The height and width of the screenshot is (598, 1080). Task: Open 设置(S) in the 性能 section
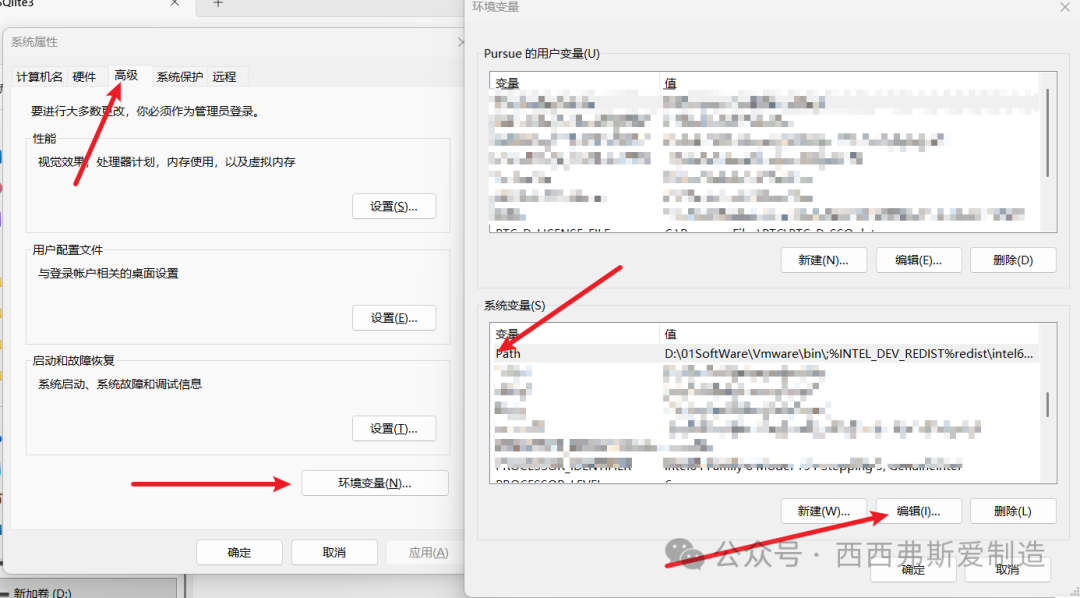tap(394, 207)
